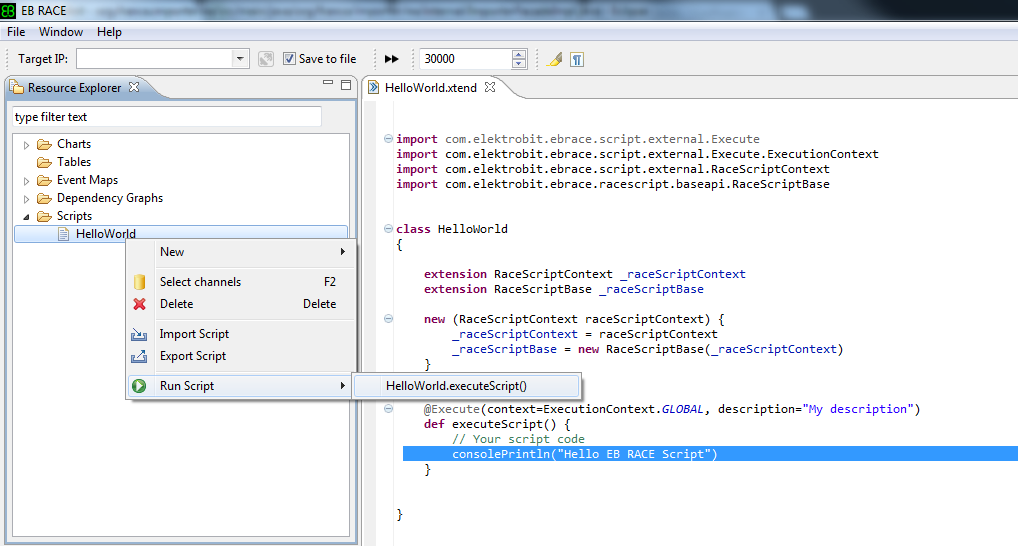Select the Charts tree item
1018x546 pixels.
pos(73,144)
